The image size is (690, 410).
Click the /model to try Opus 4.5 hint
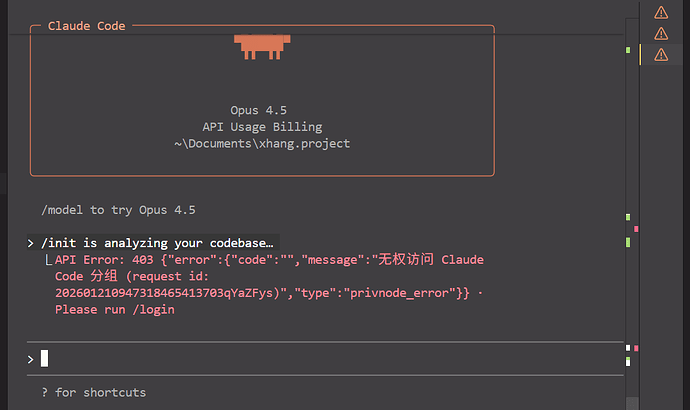[118, 210]
